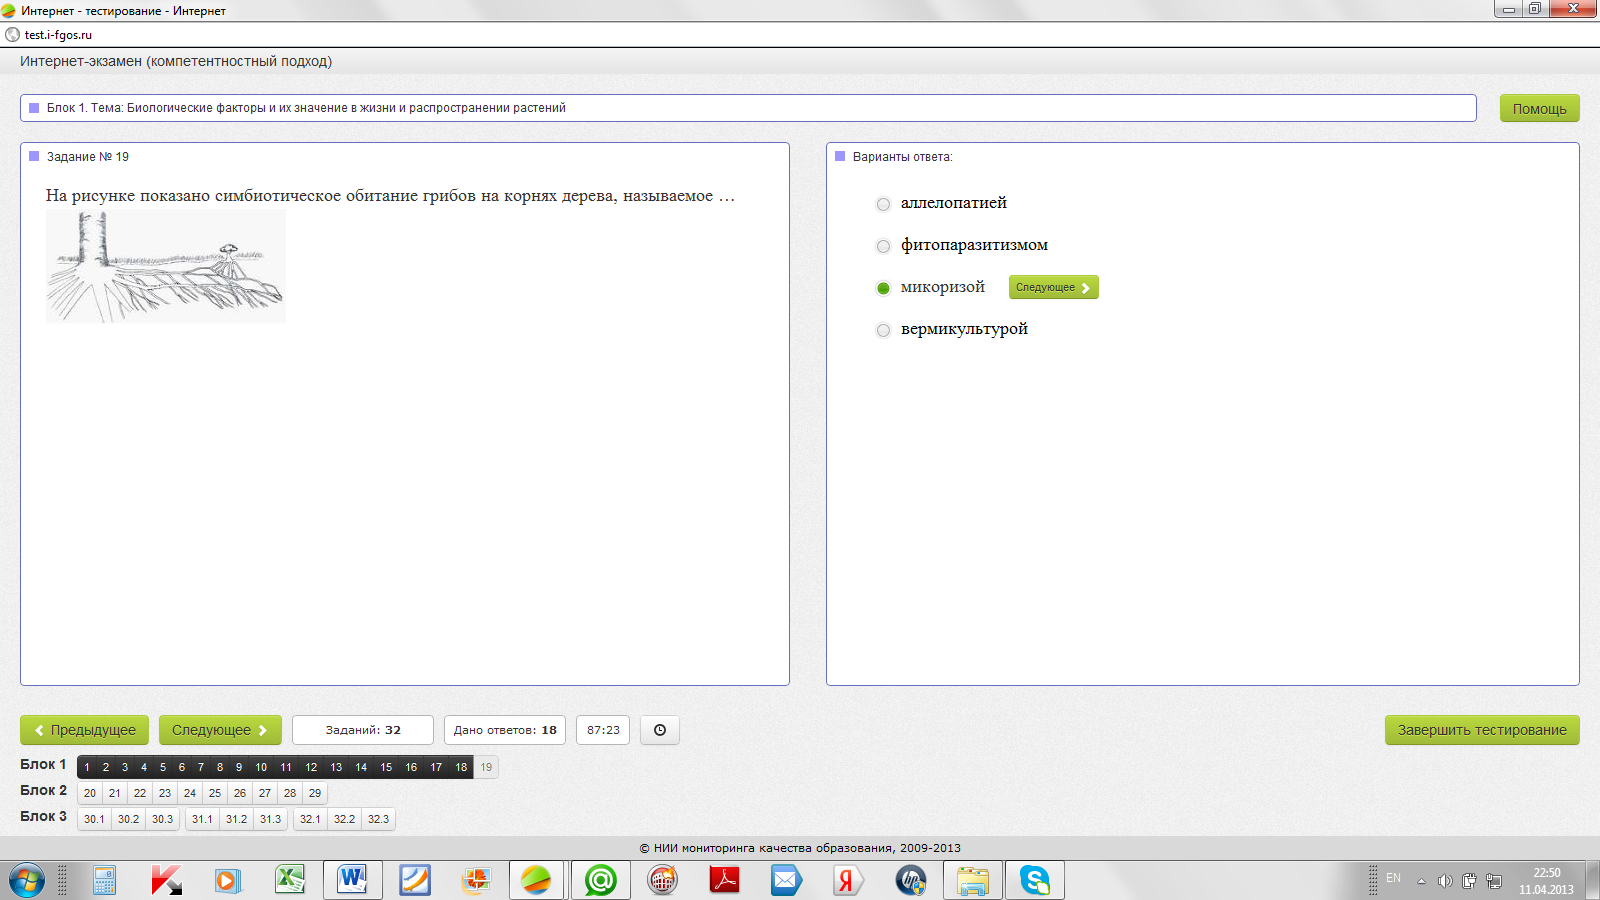The height and width of the screenshot is (900, 1600).
Task: Click the 'Дано ответов: 18' counter
Action: 505,730
